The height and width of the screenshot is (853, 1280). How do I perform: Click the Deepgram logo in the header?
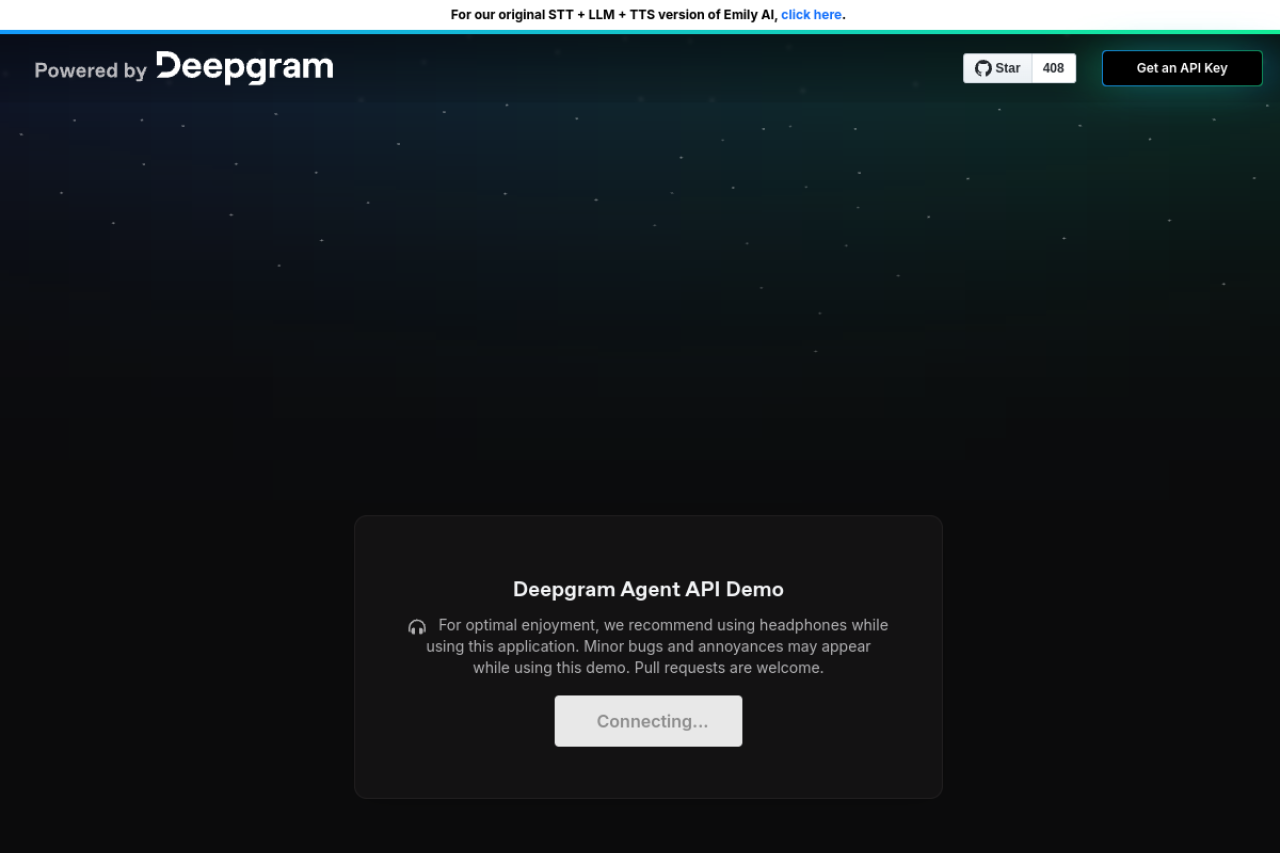tap(245, 68)
